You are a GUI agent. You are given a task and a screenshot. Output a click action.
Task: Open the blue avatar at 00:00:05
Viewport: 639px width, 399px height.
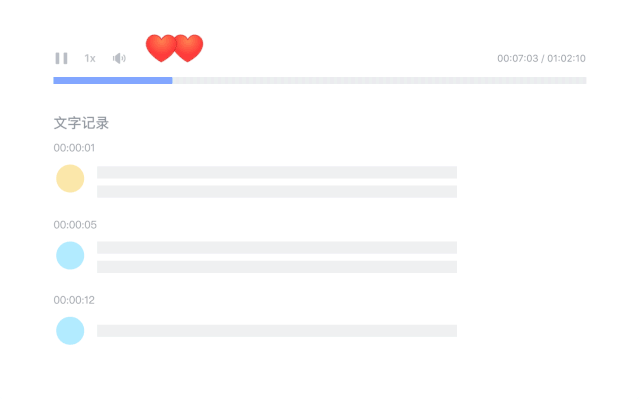pos(70,256)
